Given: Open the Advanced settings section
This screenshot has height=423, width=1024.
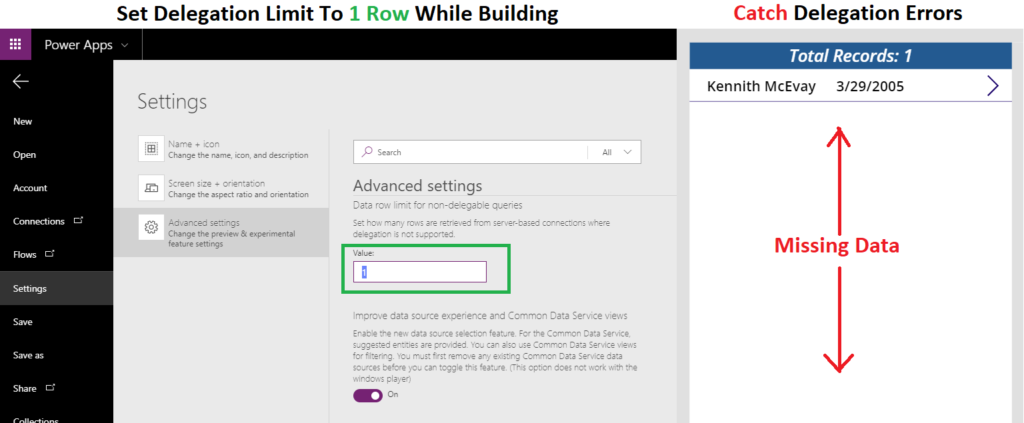Looking at the screenshot, I should click(x=221, y=232).
